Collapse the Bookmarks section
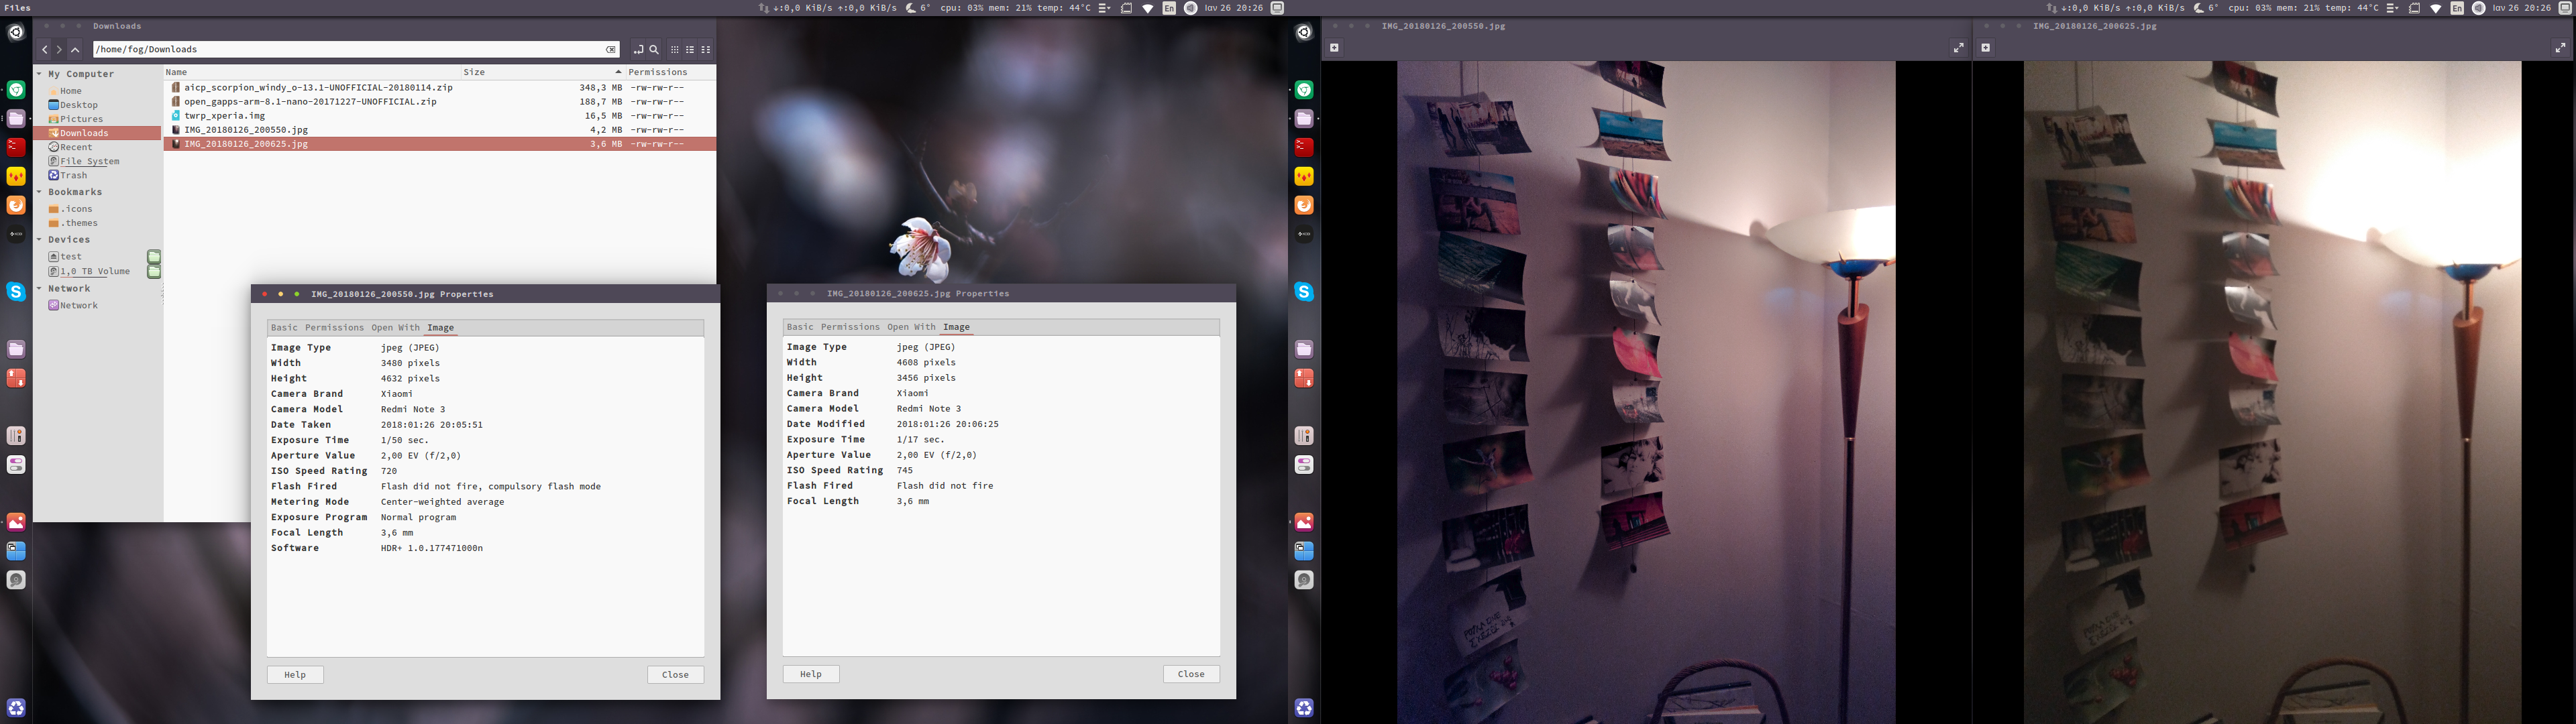The image size is (2576, 724). point(40,192)
